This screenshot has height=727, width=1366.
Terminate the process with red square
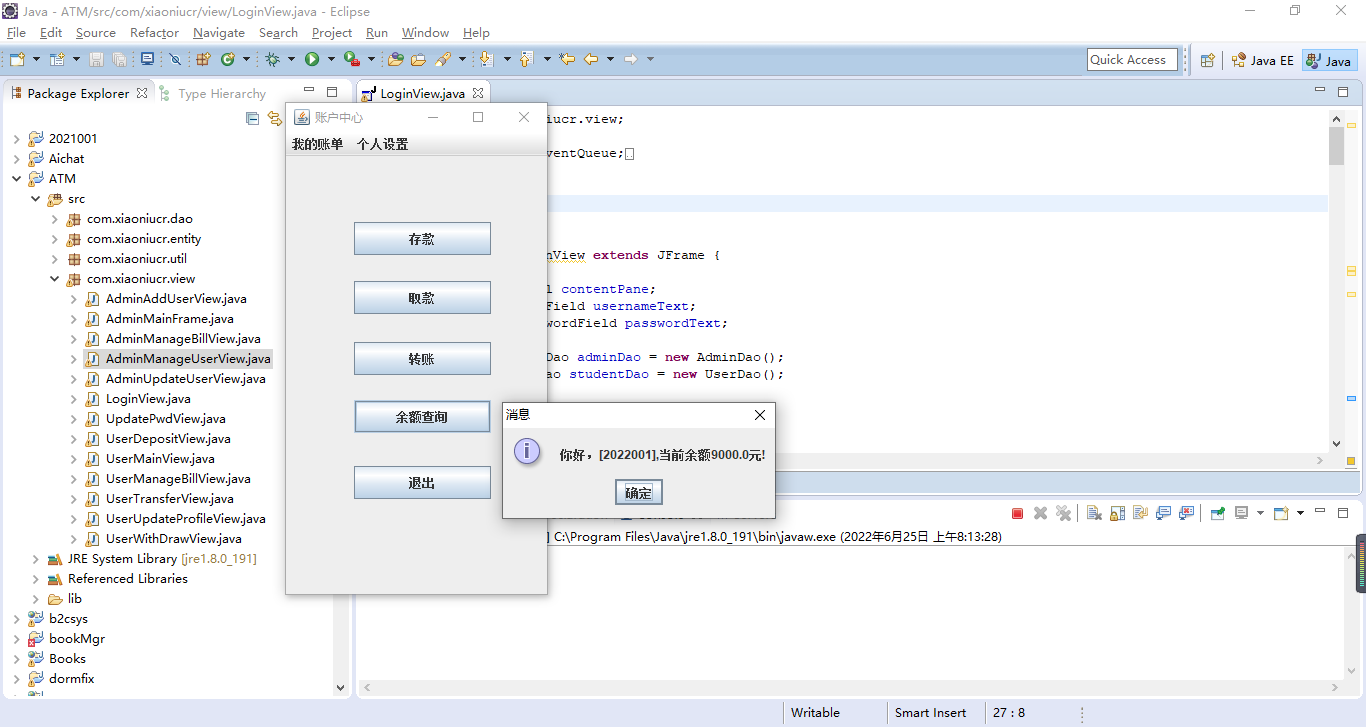[x=1017, y=513]
